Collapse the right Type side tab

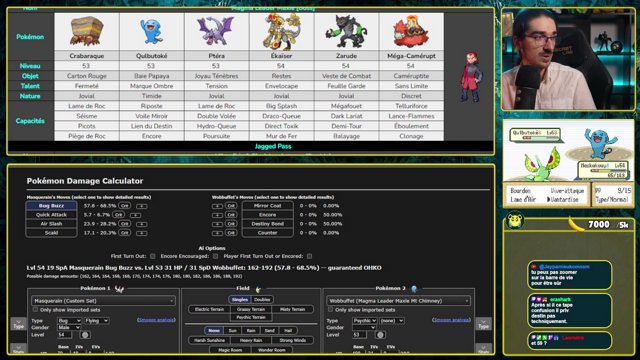pyautogui.click(x=483, y=324)
